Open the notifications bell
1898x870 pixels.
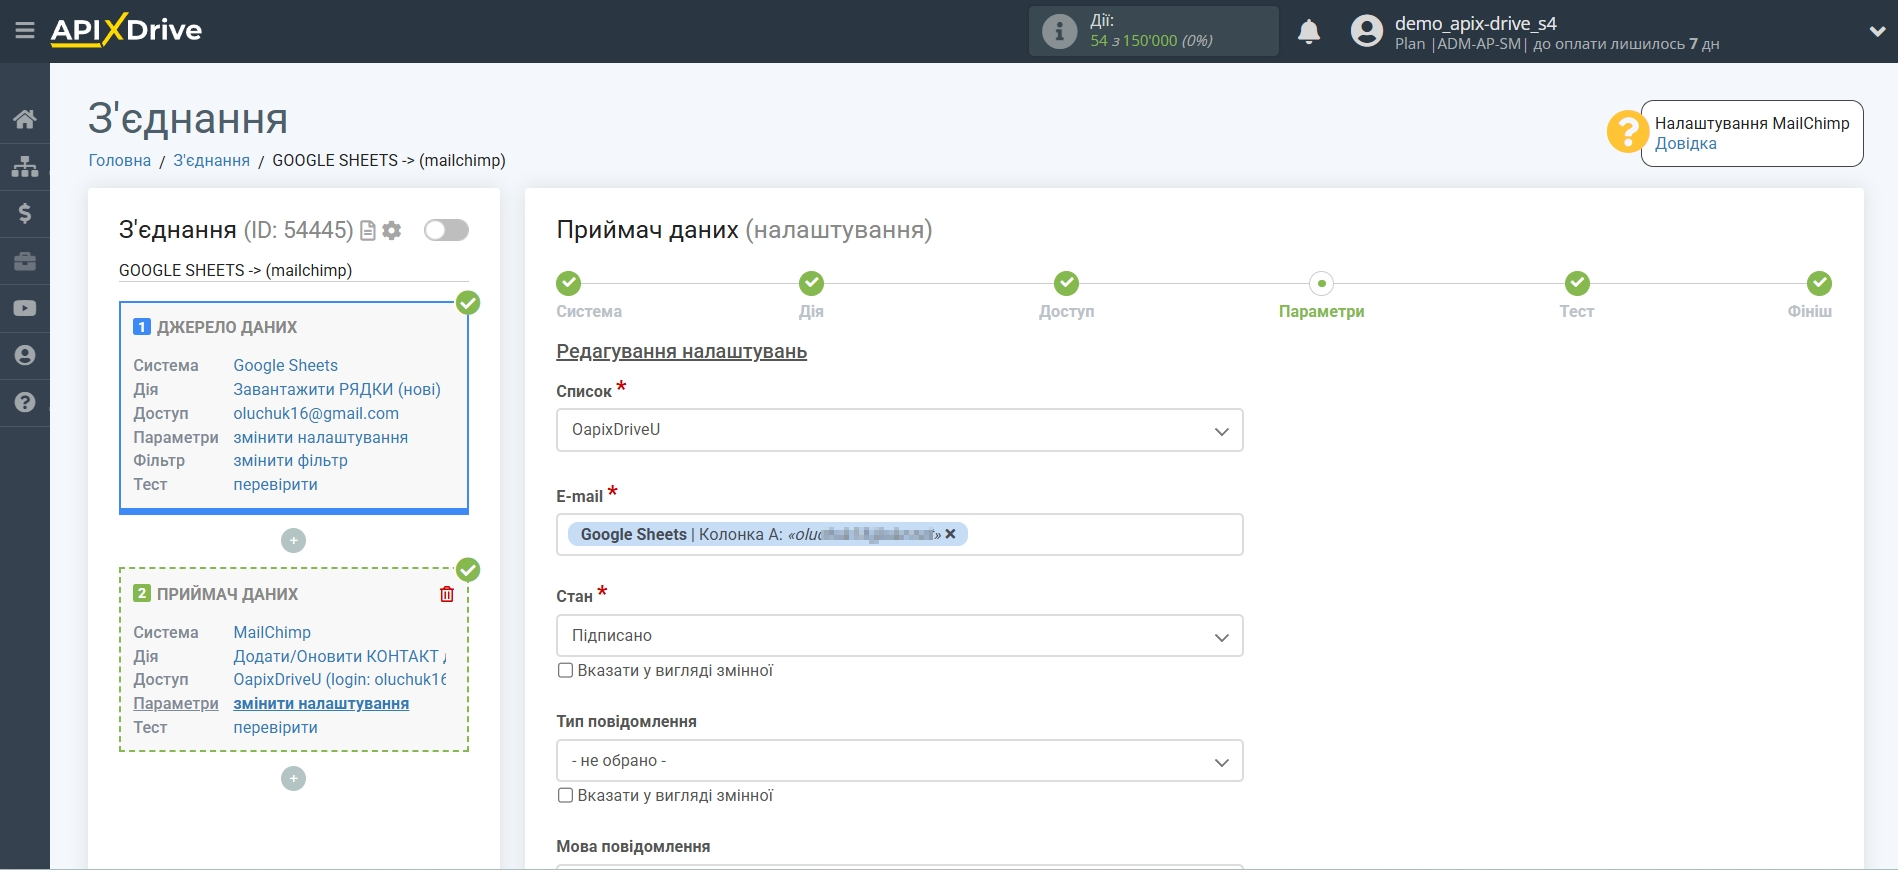pyautogui.click(x=1309, y=31)
